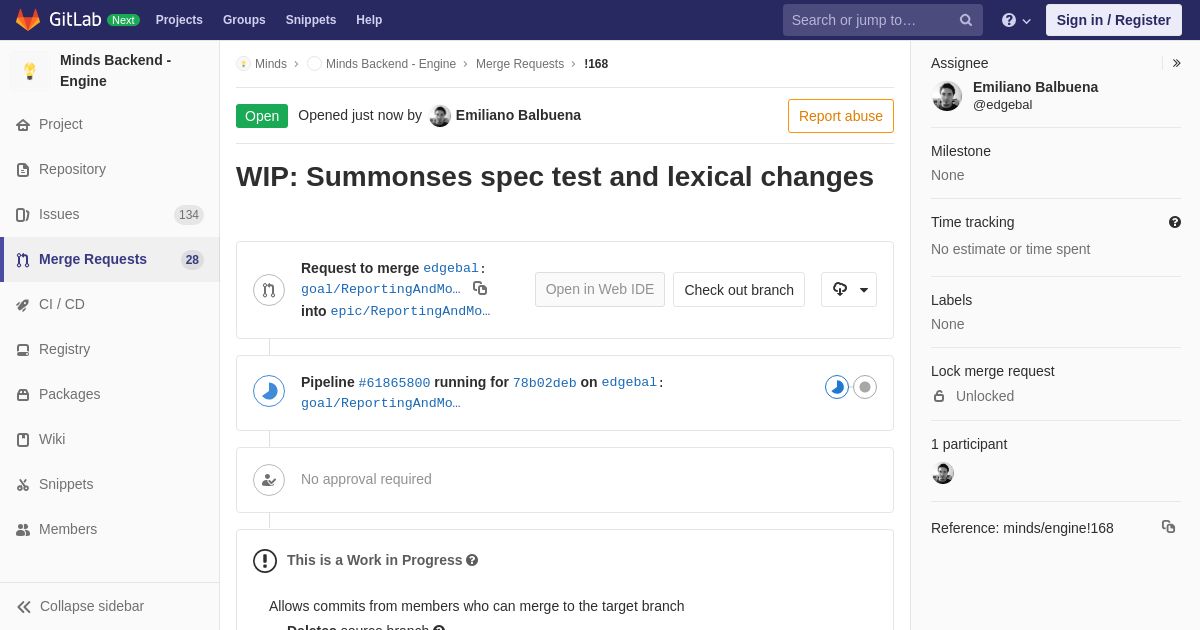This screenshot has width=1200, height=630.
Task: Collapse the right sidebar with double chevron
Action: pyautogui.click(x=1176, y=63)
